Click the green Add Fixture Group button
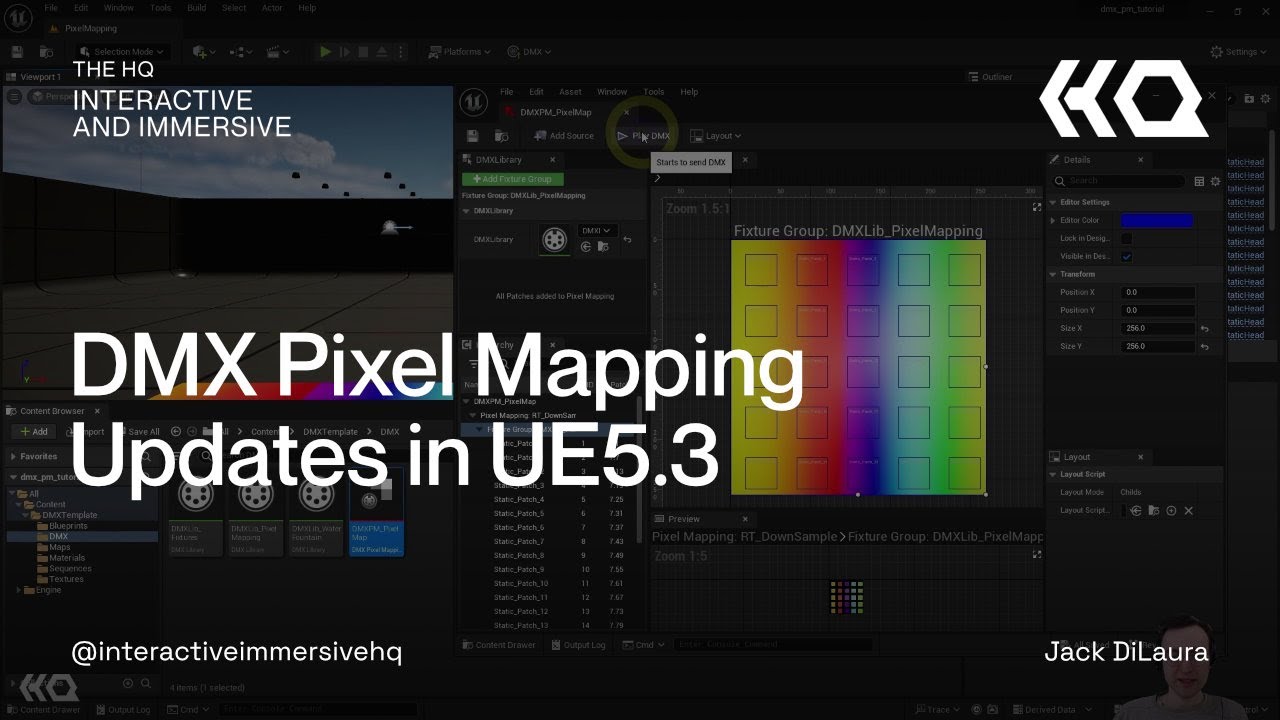This screenshot has height=720, width=1280. (x=512, y=179)
